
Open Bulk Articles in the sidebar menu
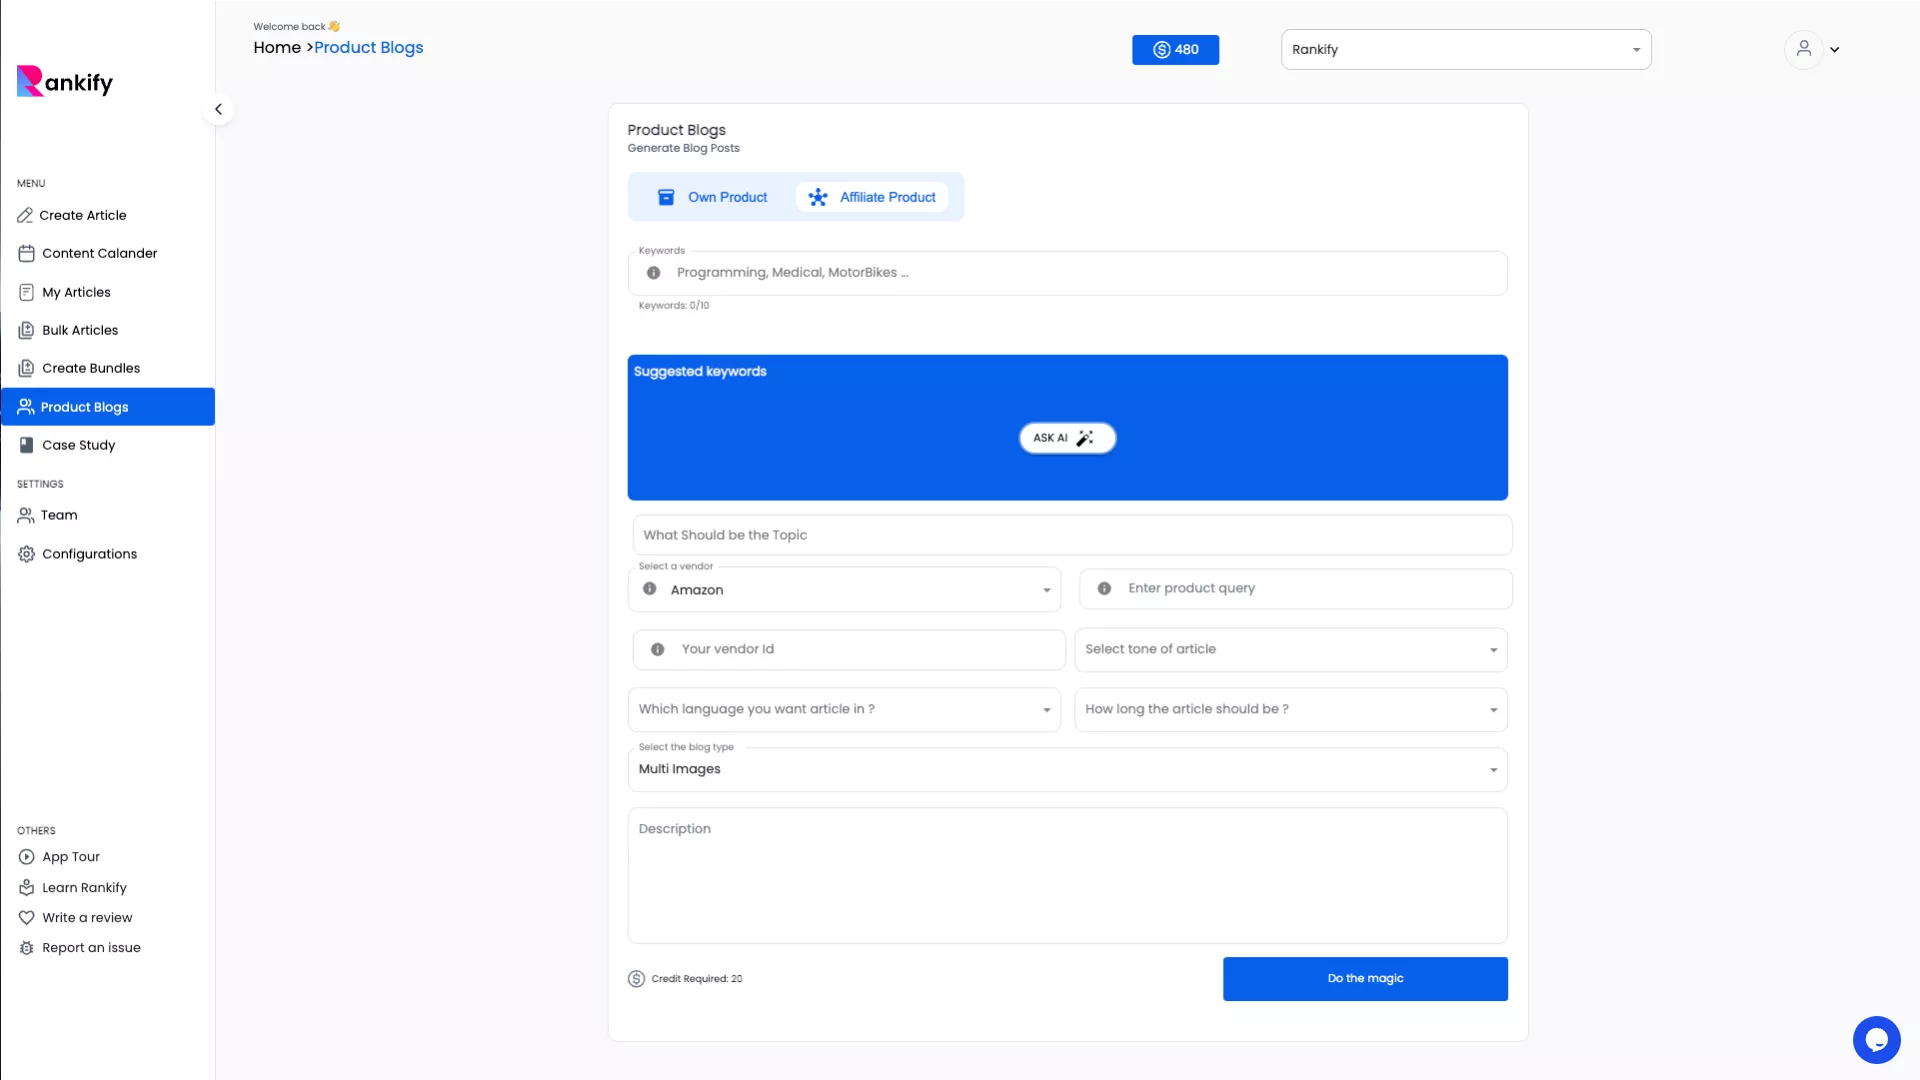click(80, 330)
